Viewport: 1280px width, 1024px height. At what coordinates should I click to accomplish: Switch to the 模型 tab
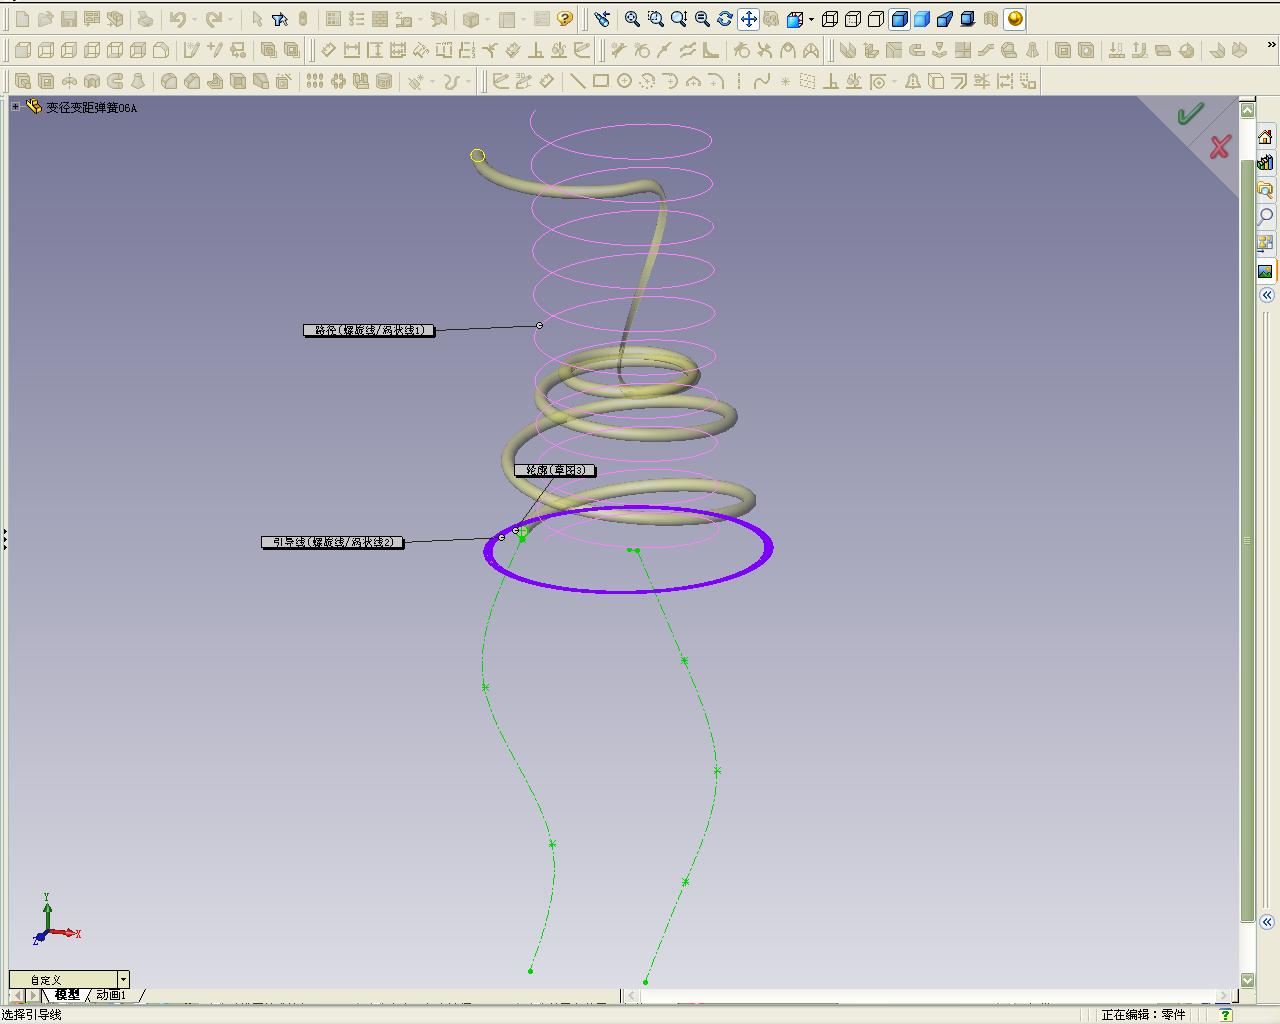pos(67,995)
